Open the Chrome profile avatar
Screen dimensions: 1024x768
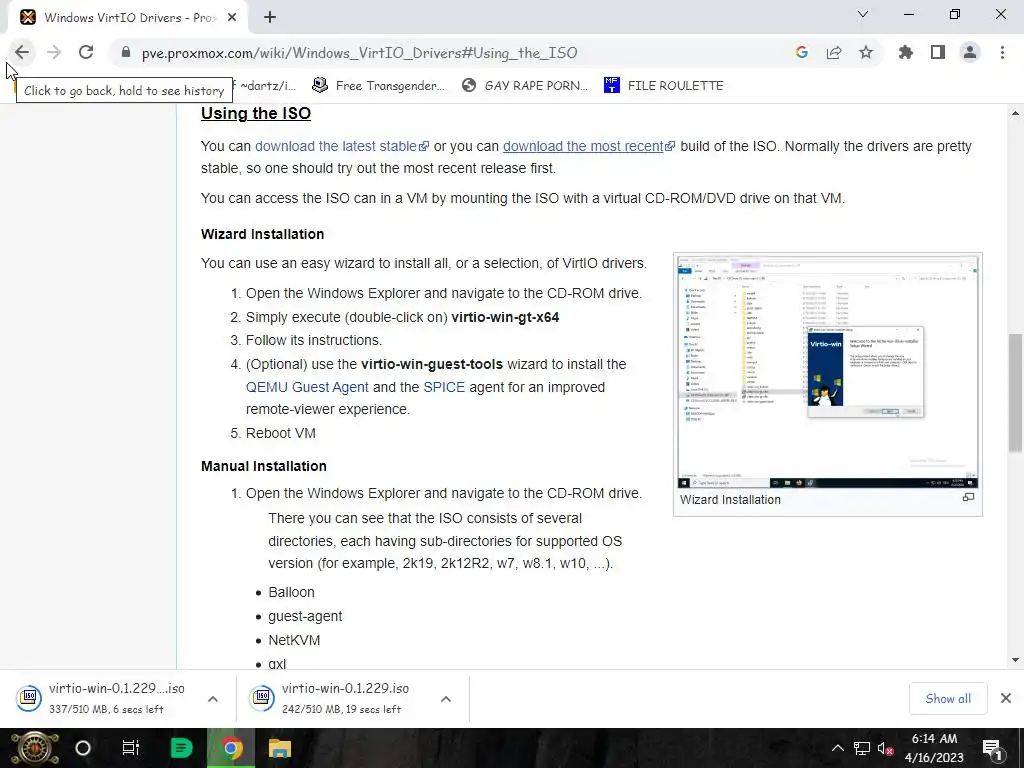tap(970, 52)
